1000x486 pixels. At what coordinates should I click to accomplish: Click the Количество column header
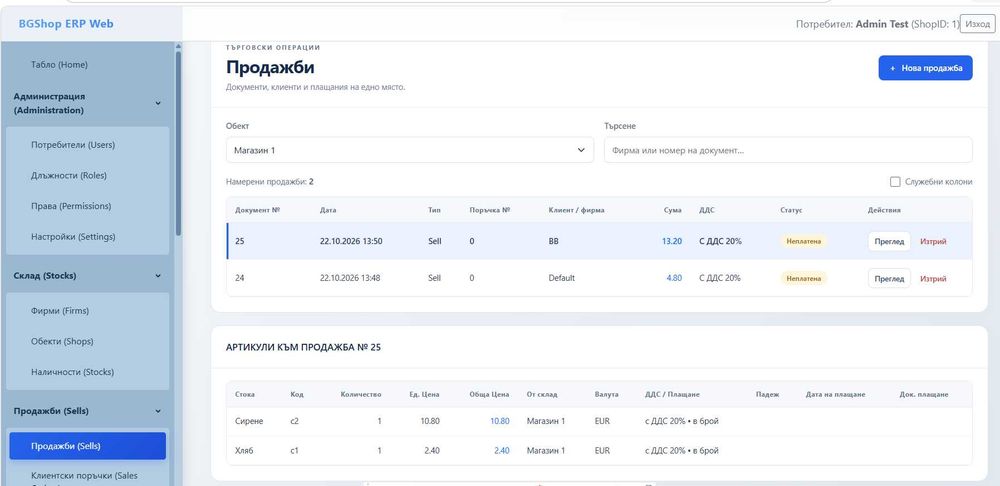click(x=361, y=394)
